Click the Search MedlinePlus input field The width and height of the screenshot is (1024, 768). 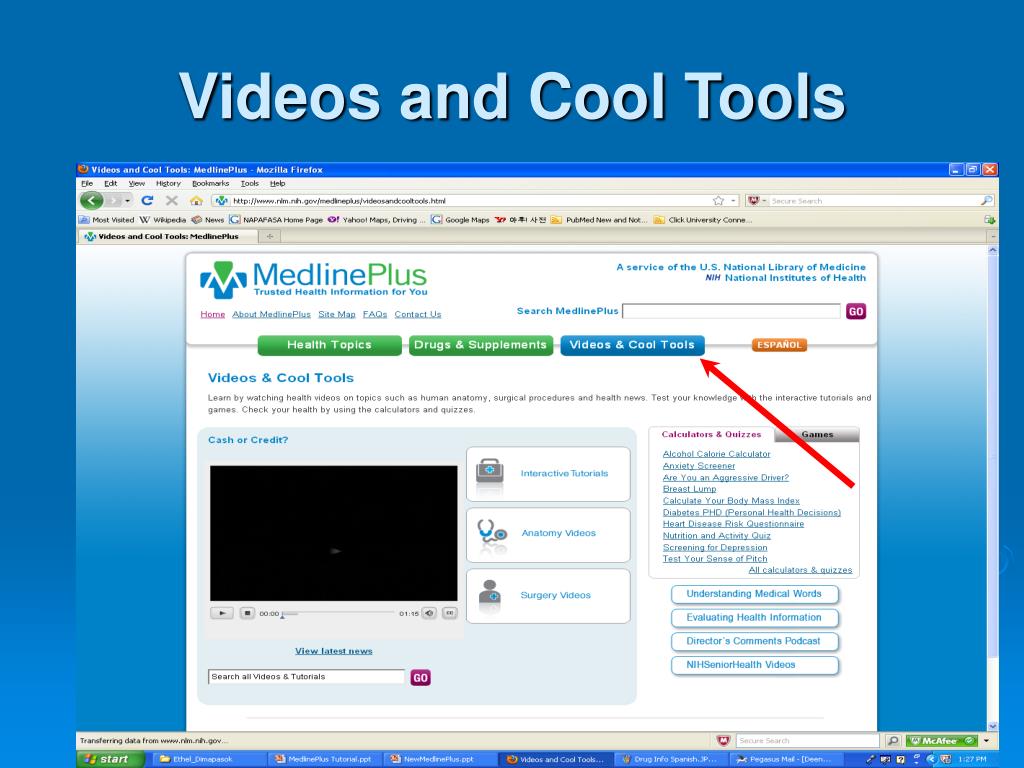pos(731,312)
